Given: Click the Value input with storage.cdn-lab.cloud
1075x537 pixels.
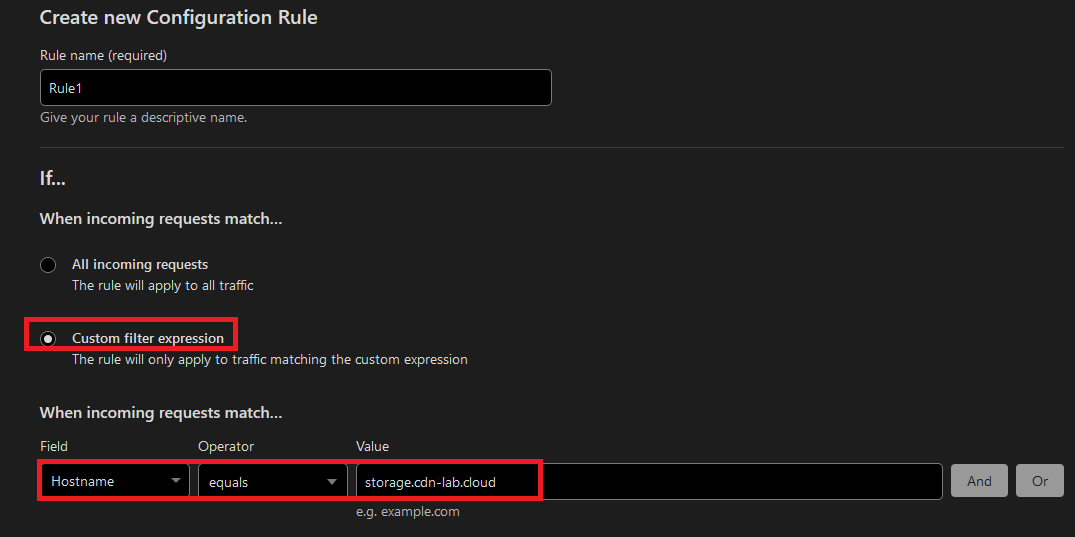Looking at the screenshot, I should [x=648, y=481].
